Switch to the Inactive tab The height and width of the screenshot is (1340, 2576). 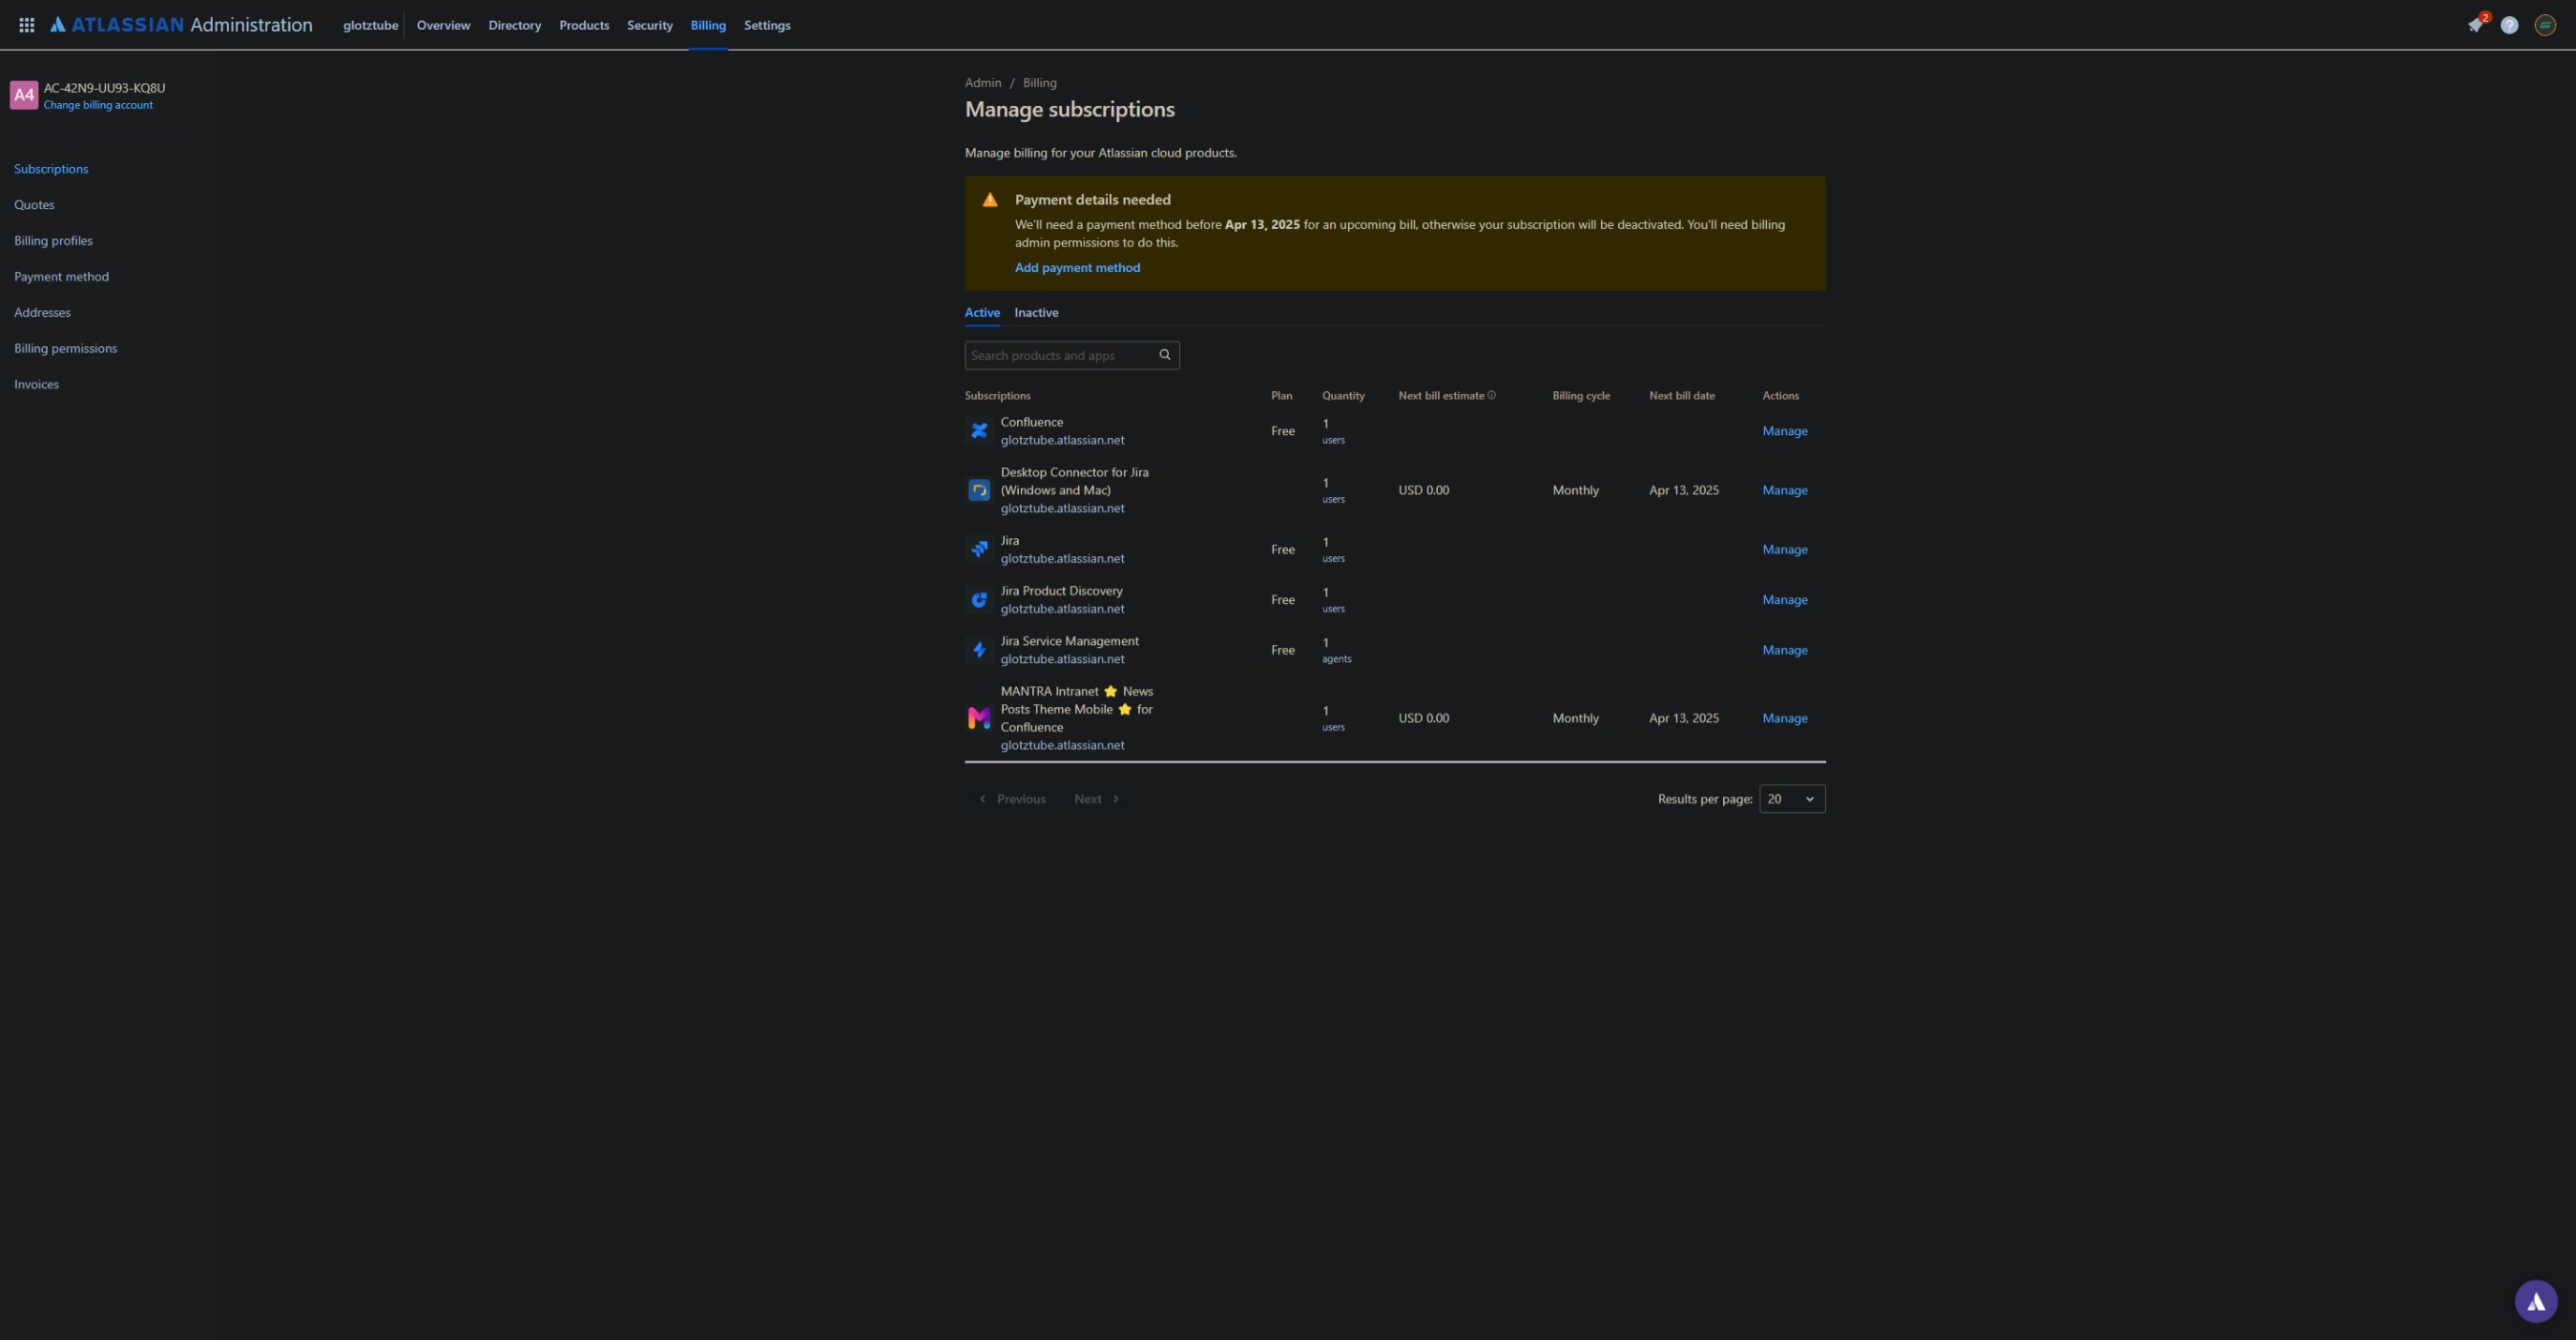1036,313
